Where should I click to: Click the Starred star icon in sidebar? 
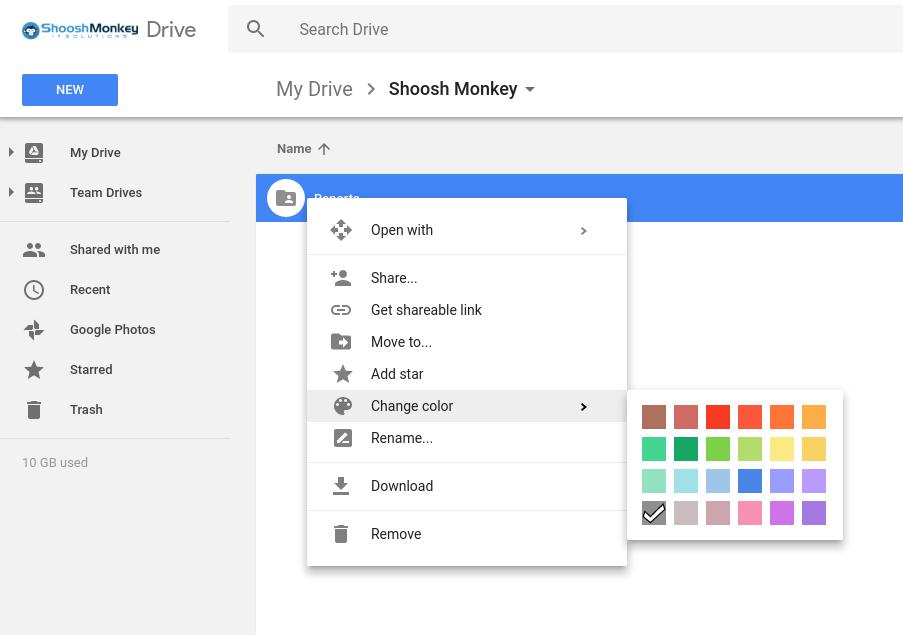coord(34,370)
